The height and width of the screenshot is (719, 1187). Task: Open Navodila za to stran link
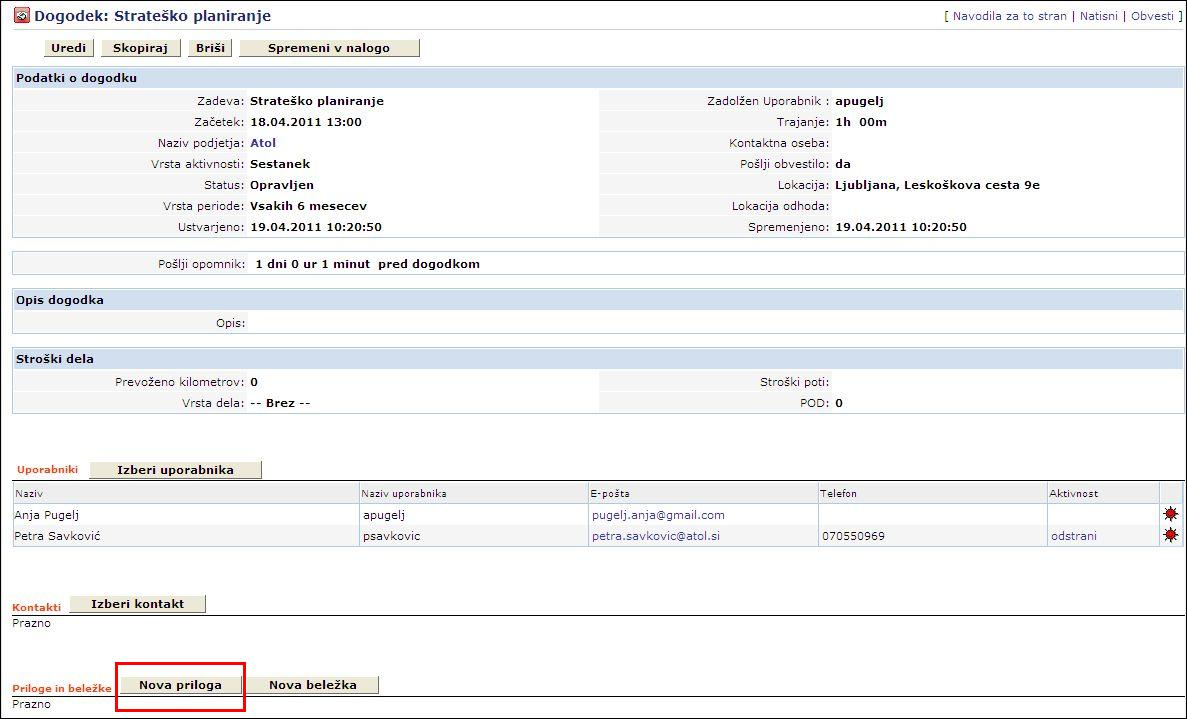(1009, 17)
